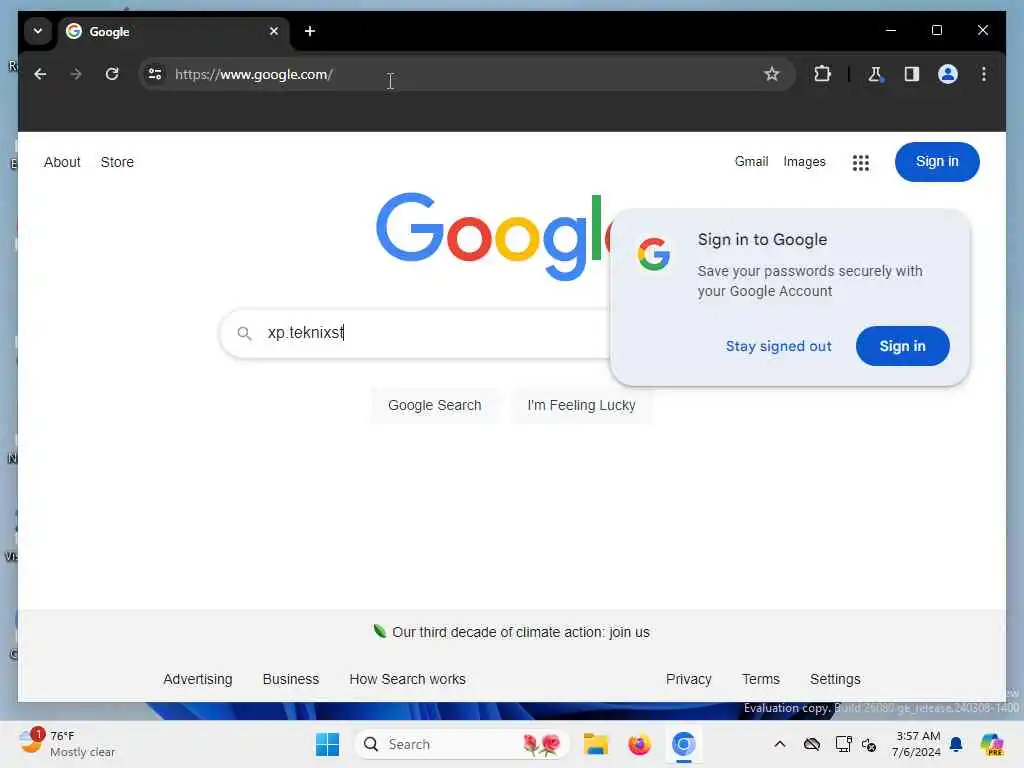Open Advertising footer link
Screen dimensions: 1024x768
tap(197, 679)
